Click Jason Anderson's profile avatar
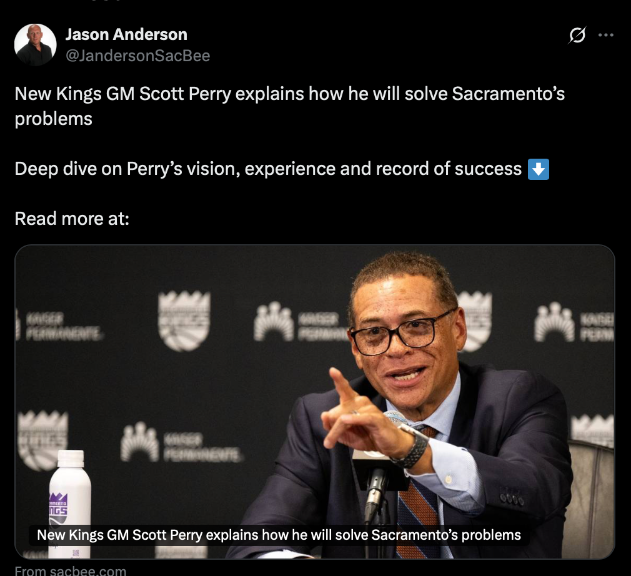631x576 pixels. coord(35,45)
